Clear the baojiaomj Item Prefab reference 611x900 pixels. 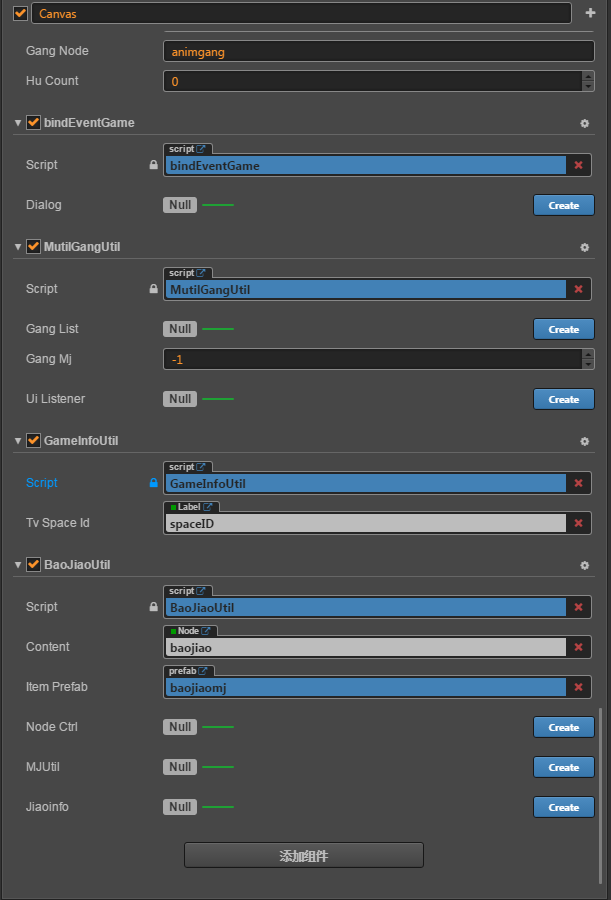pos(578,687)
